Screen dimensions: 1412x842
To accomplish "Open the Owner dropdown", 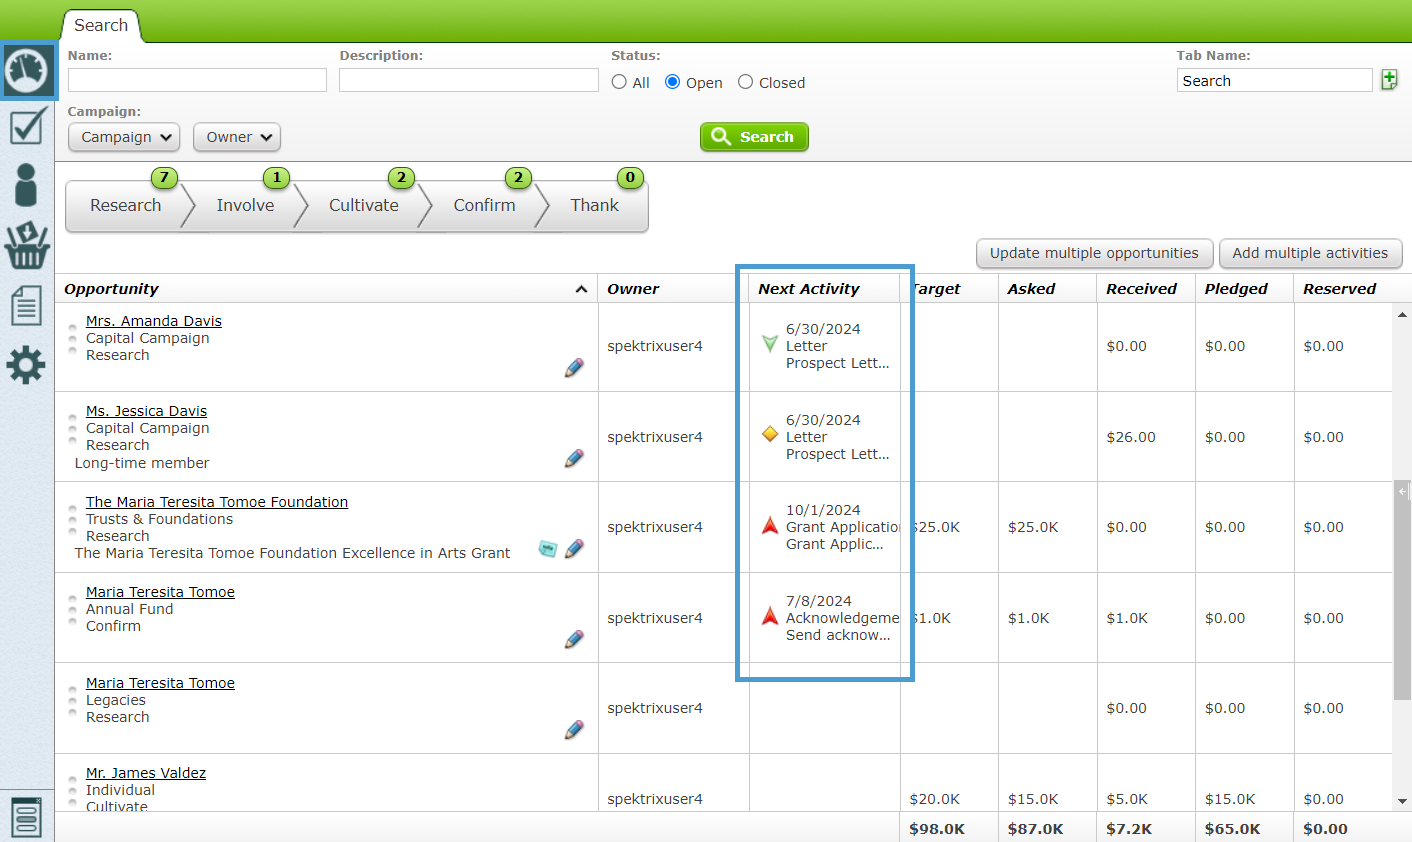I will click(x=237, y=137).
